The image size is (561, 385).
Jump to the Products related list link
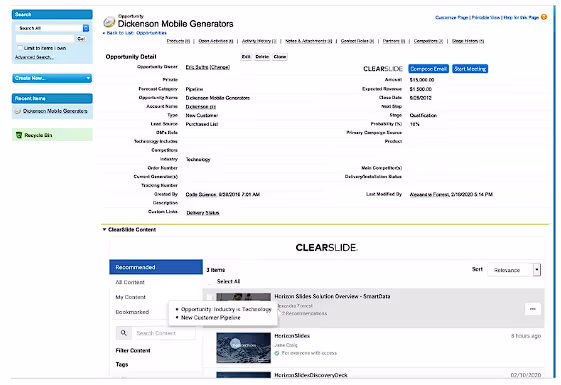pyautogui.click(x=178, y=41)
